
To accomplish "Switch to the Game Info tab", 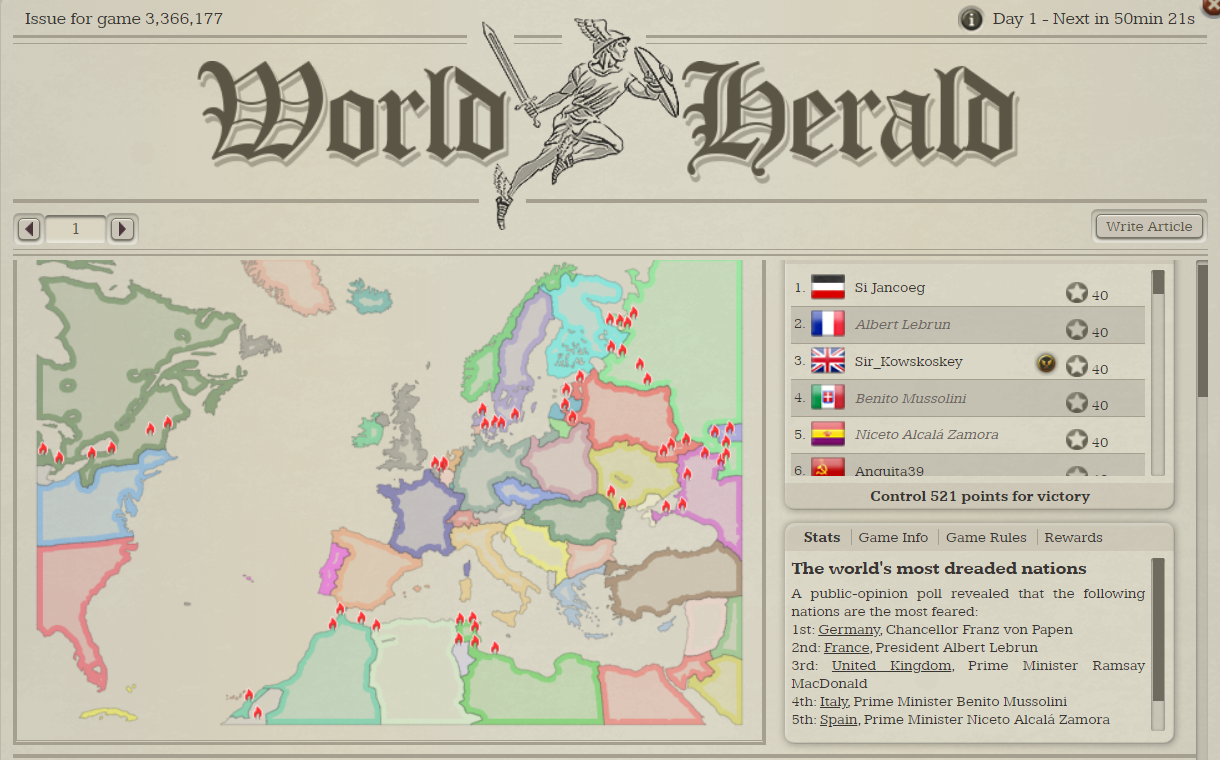I will pos(893,537).
